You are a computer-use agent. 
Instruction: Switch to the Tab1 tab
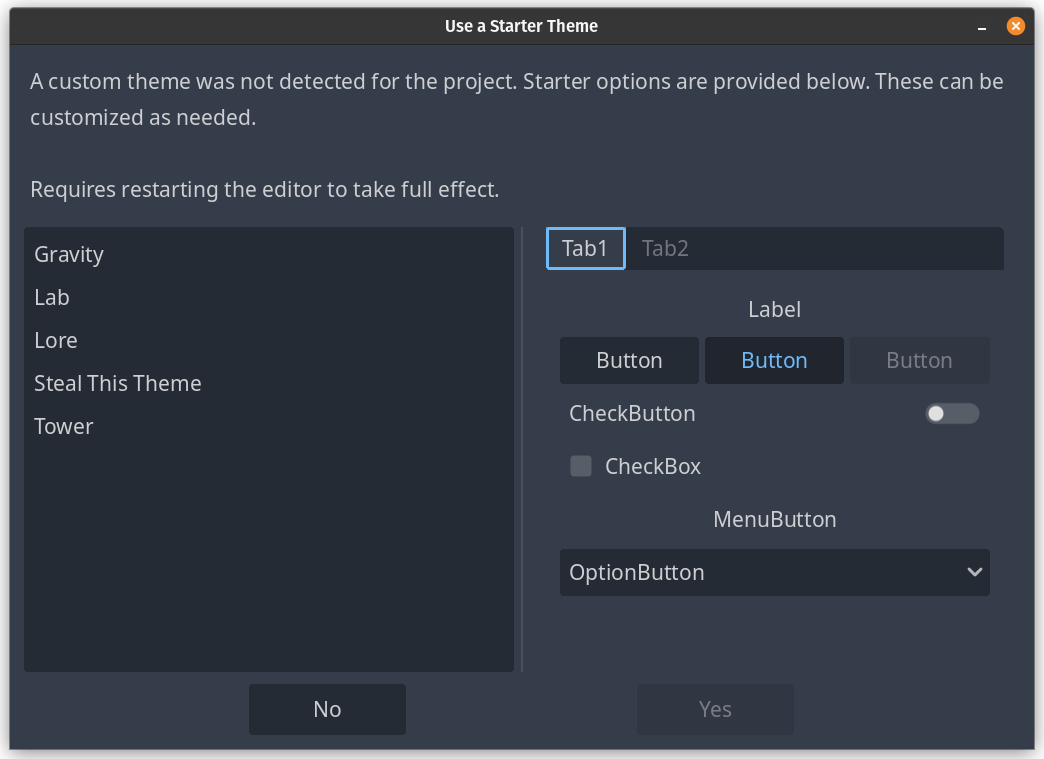click(585, 249)
